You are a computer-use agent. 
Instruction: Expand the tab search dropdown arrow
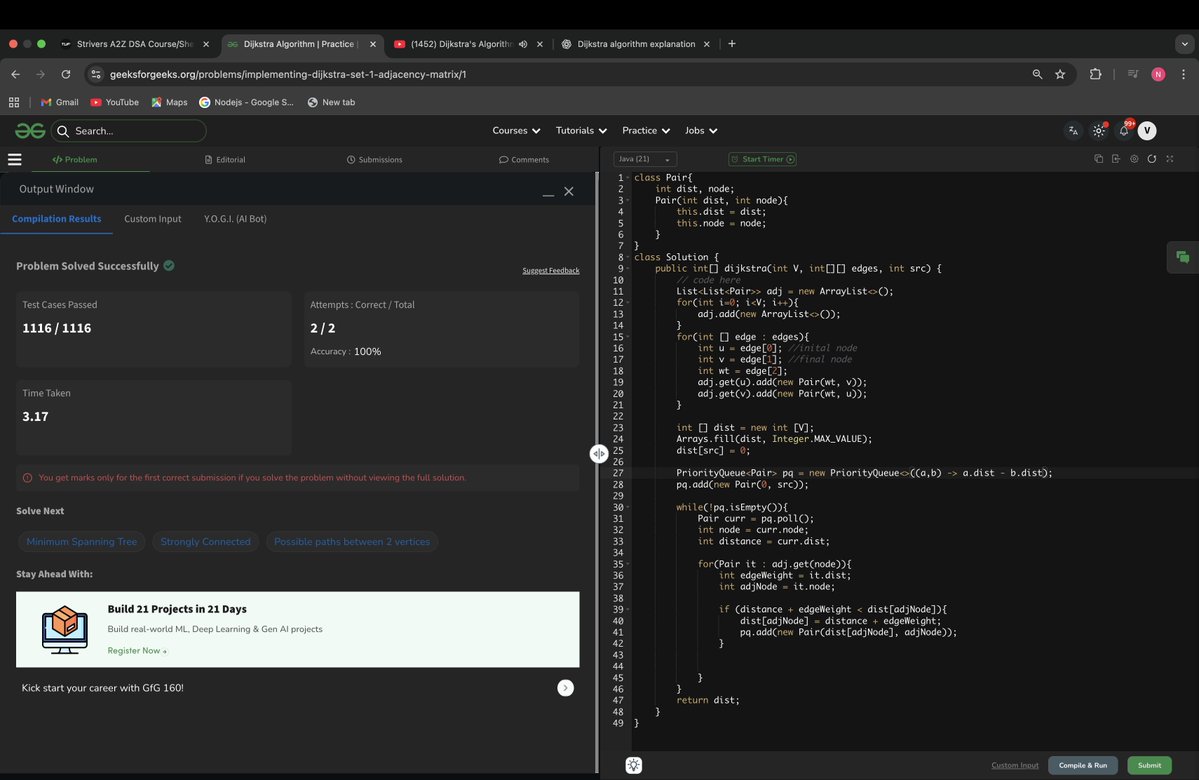click(x=1184, y=44)
